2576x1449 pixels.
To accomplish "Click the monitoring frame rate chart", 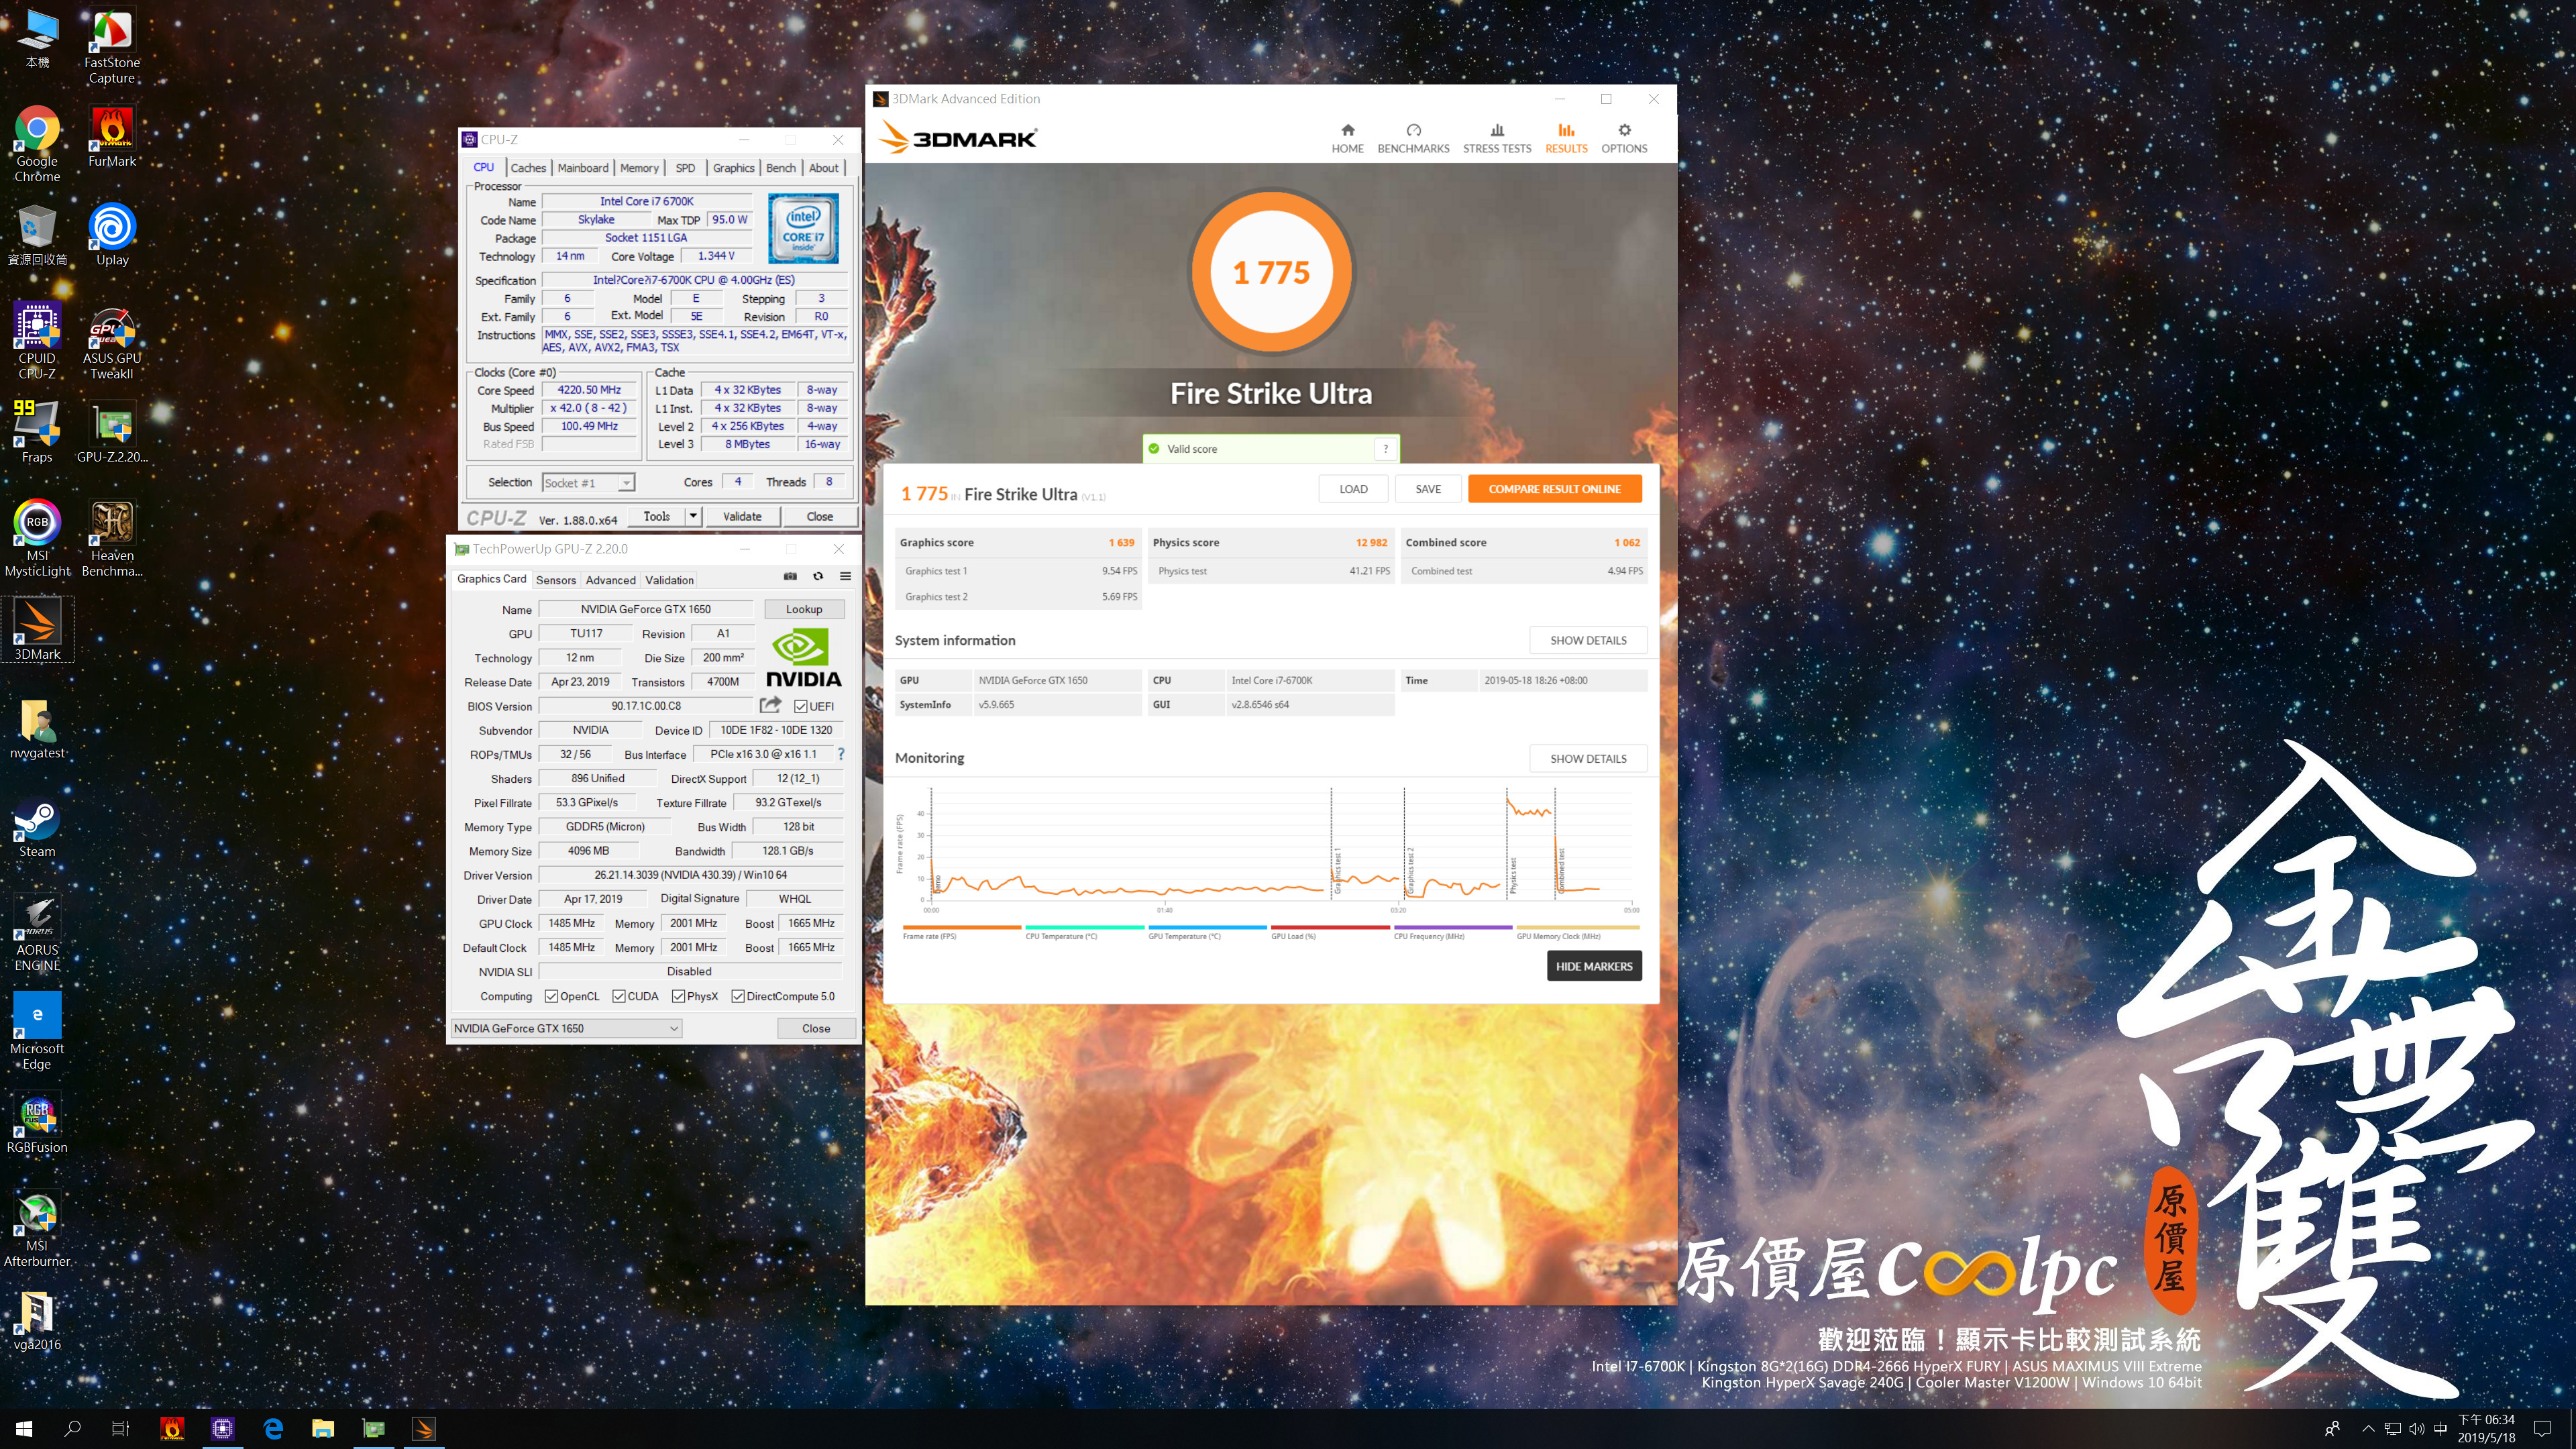I will coord(1280,845).
